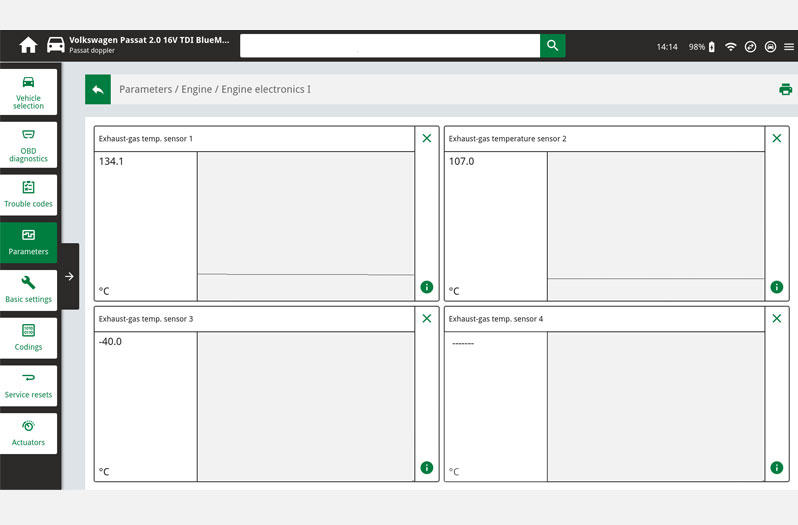Close the Exhaust-gas temp. sensor 4 panel
The width and height of the screenshot is (798, 525).
click(776, 318)
